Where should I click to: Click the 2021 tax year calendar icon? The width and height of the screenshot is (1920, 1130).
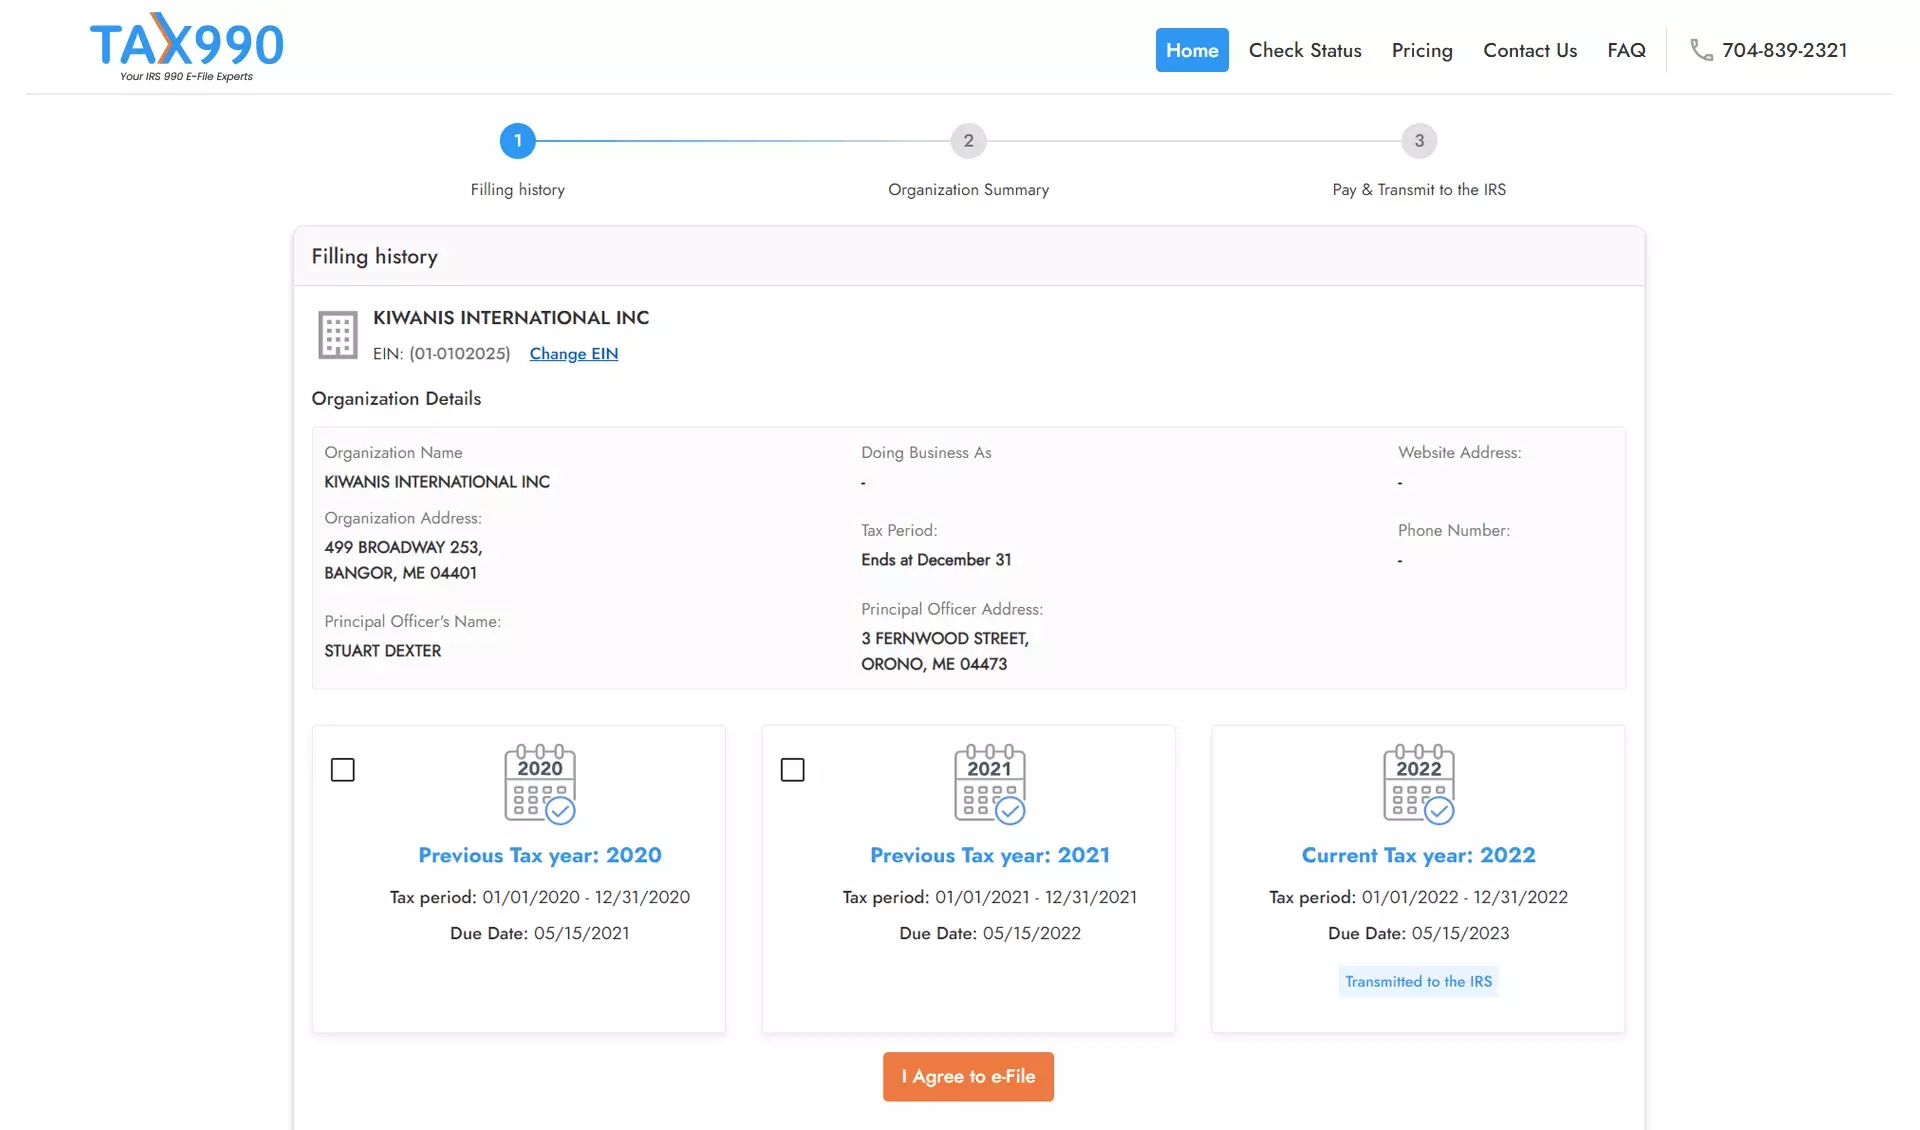(x=990, y=783)
